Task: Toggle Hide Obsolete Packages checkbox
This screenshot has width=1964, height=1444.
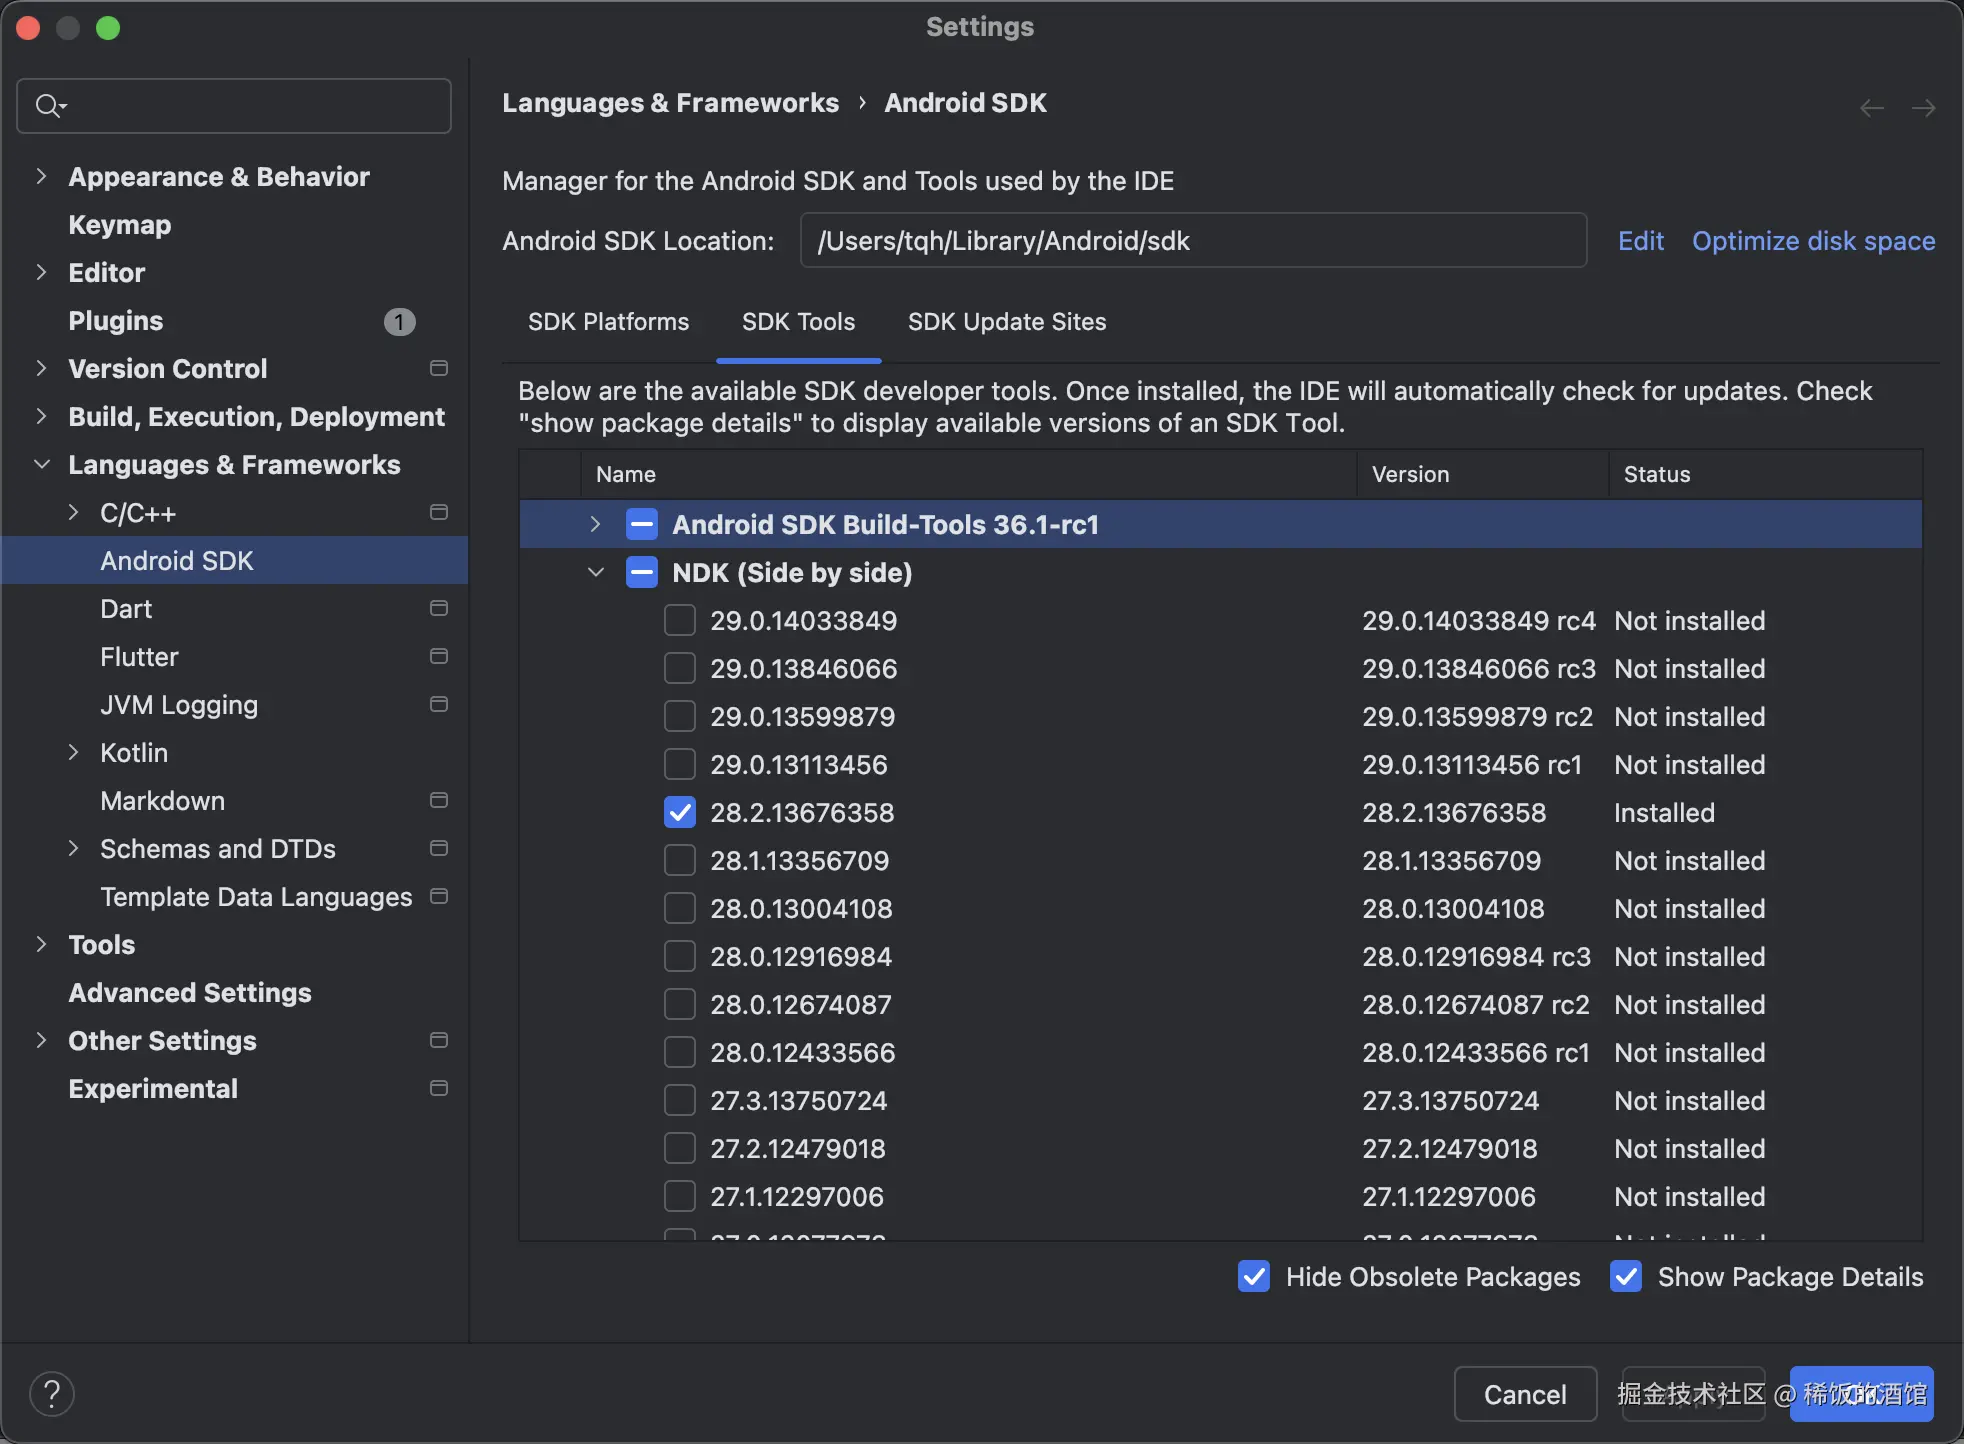Action: [1253, 1276]
